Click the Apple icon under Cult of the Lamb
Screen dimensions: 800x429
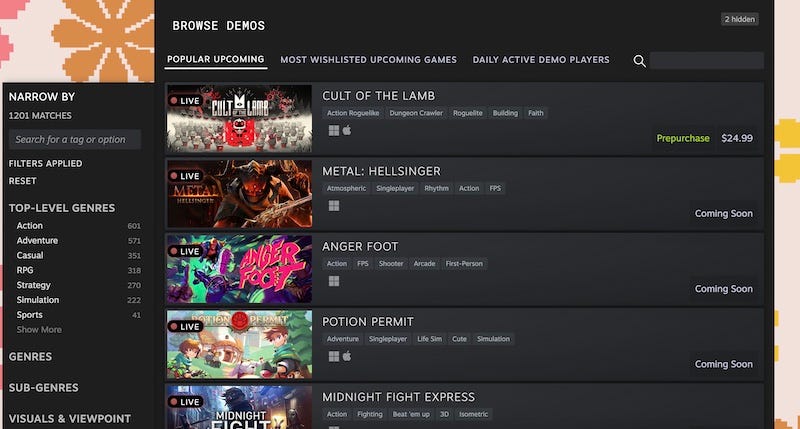[347, 130]
